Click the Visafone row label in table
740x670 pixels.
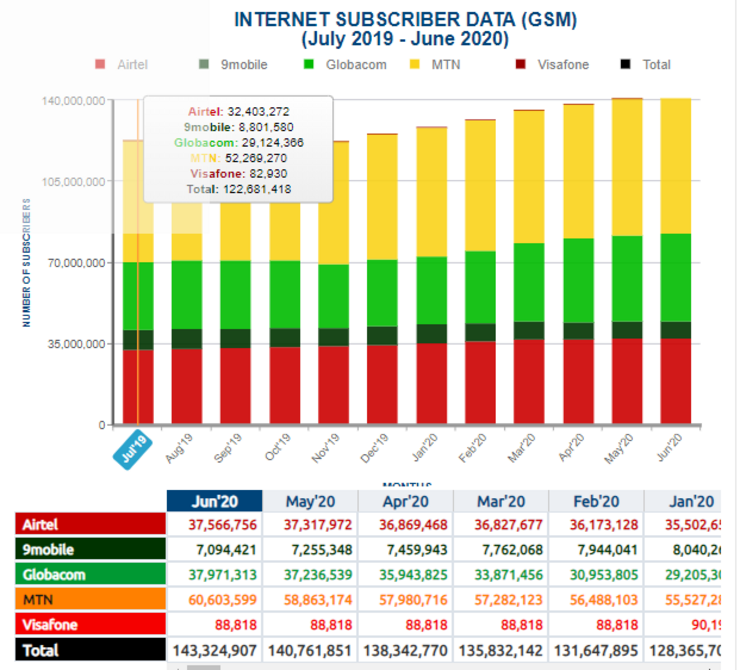[x=91, y=624]
